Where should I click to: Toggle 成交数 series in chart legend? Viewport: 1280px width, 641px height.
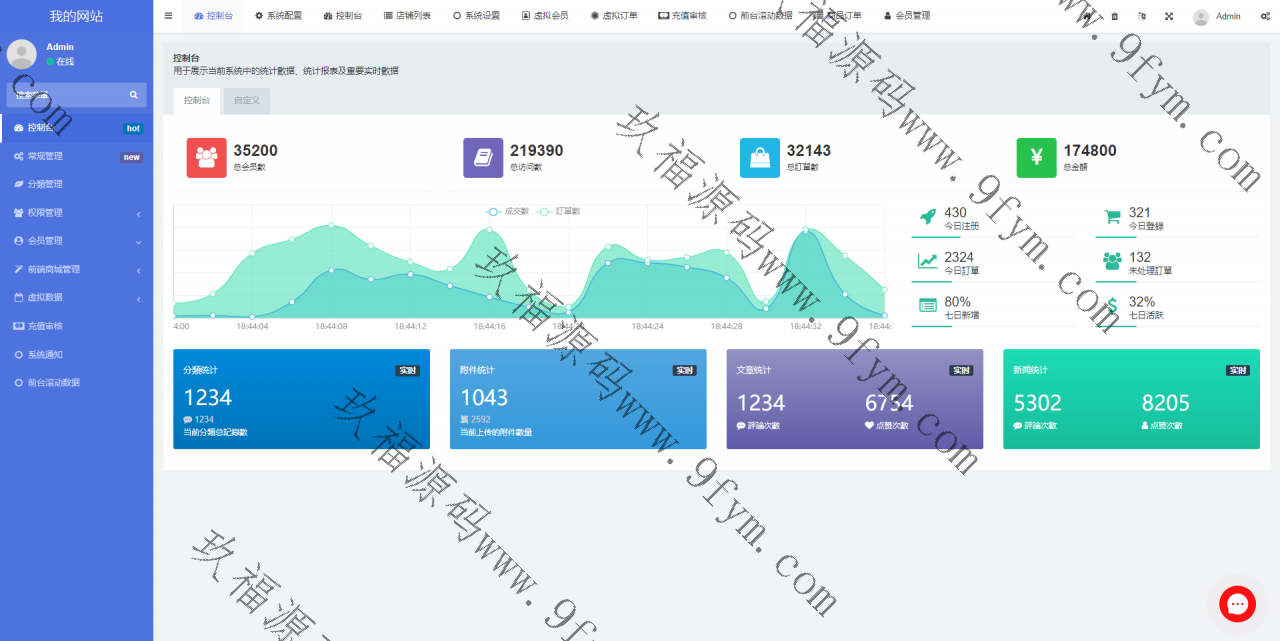508,212
